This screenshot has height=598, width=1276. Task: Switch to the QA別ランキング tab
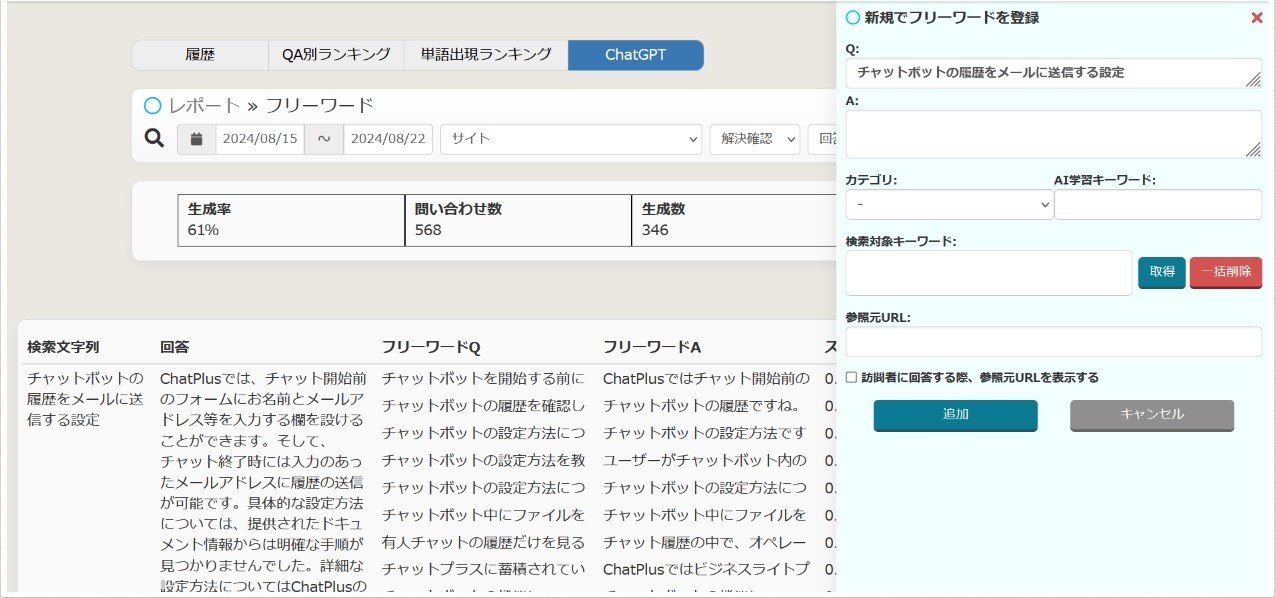pyautogui.click(x=336, y=55)
